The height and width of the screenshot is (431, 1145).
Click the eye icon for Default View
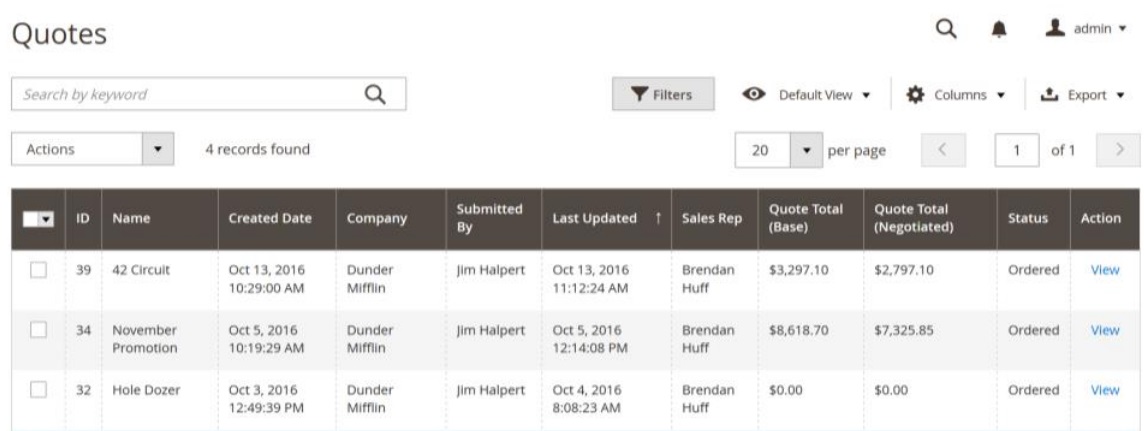(x=754, y=94)
